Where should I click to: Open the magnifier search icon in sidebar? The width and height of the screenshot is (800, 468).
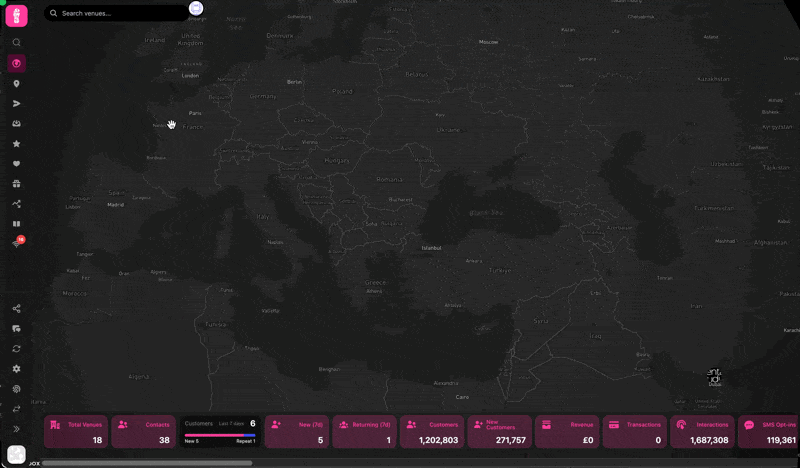pyautogui.click(x=16, y=43)
